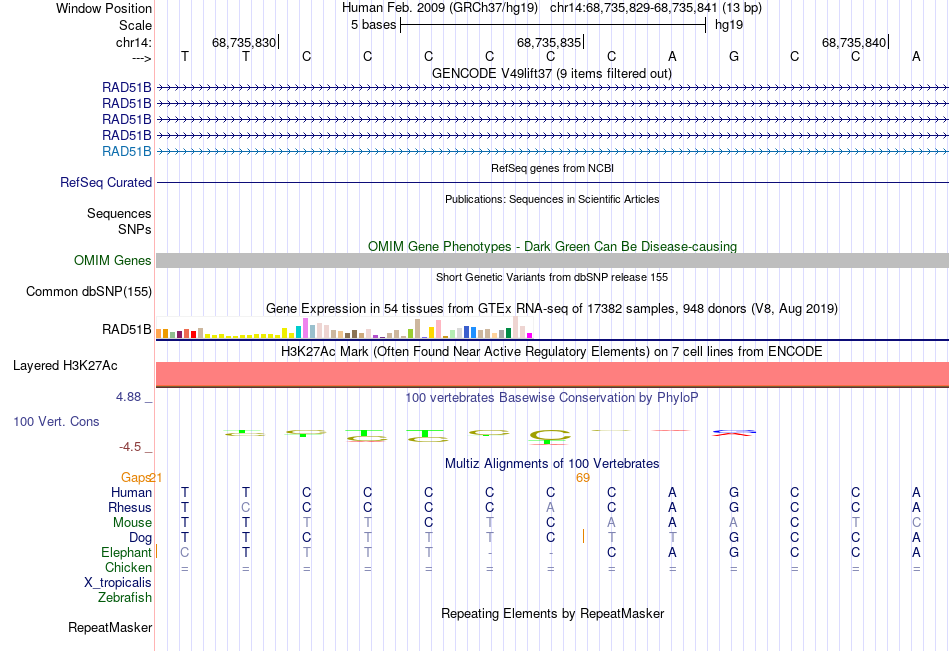
Task: Click the pink H3K27Ac signal band
Action: 552,374
